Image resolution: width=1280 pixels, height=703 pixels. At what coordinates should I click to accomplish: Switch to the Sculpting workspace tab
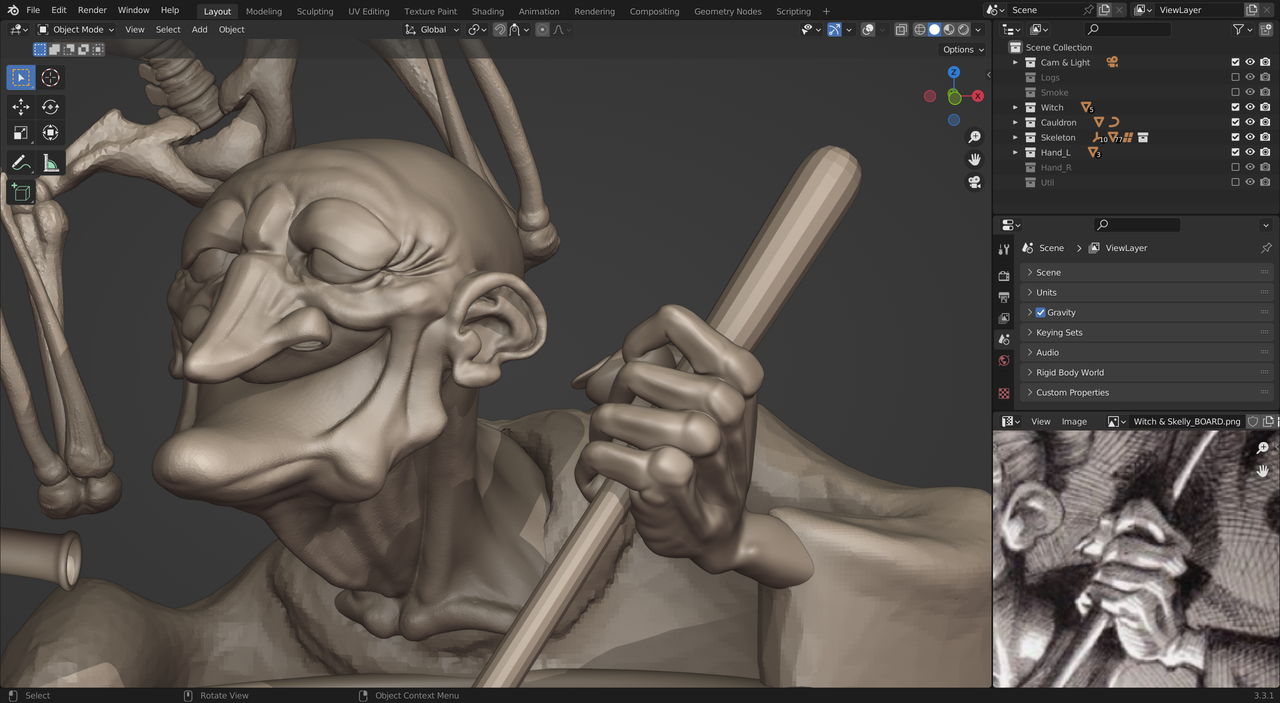(315, 12)
